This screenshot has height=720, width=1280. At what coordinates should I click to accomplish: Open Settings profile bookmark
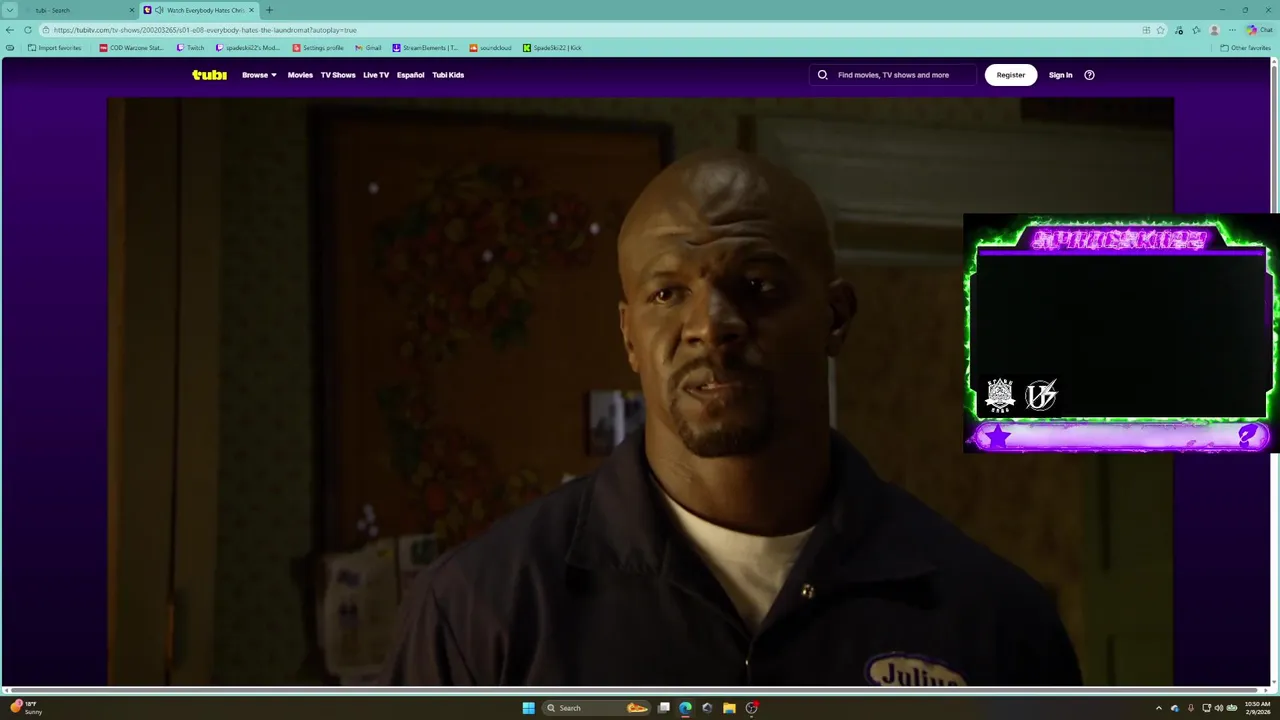pyautogui.click(x=318, y=48)
